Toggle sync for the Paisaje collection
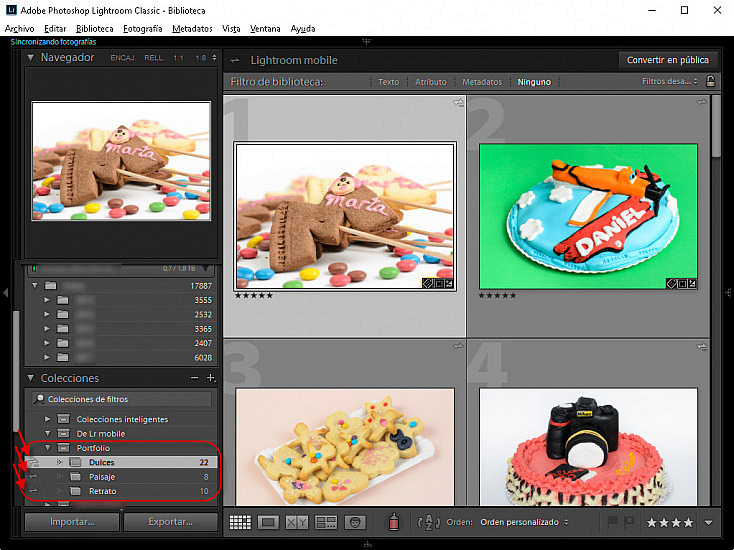 [x=34, y=477]
